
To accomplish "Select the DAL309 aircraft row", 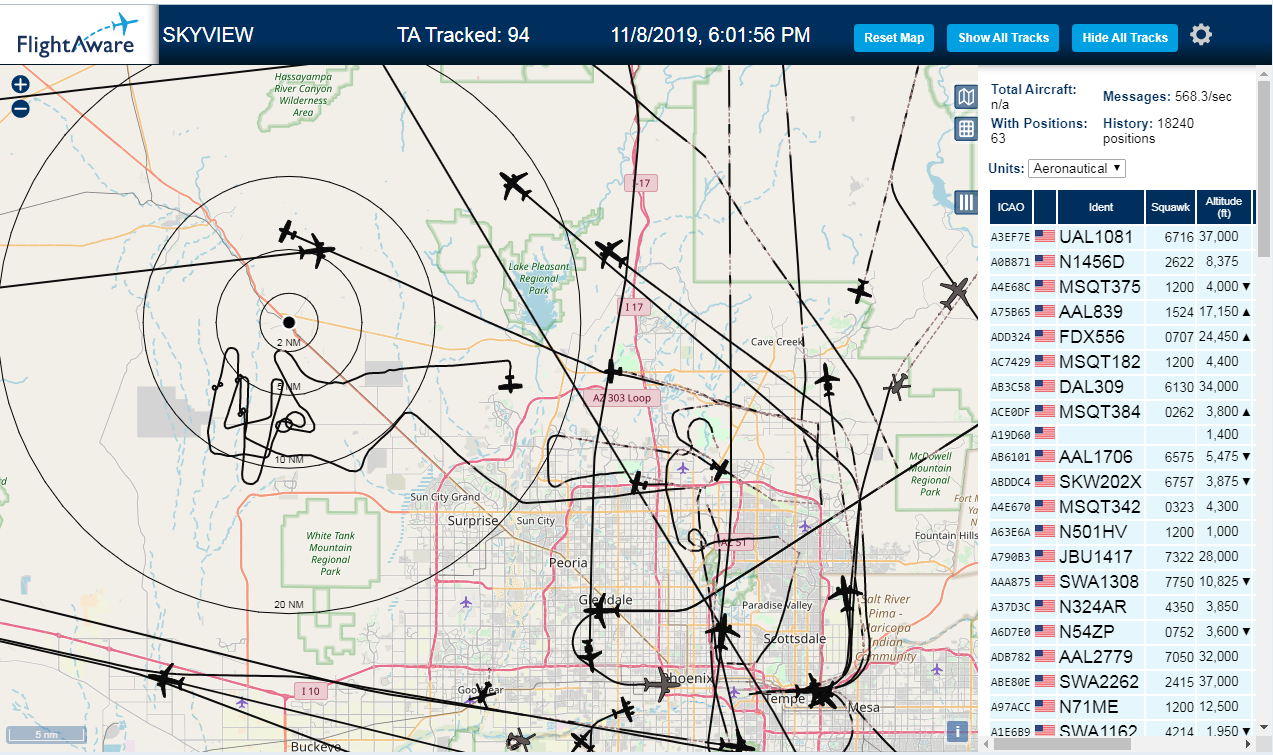I will pos(1122,387).
